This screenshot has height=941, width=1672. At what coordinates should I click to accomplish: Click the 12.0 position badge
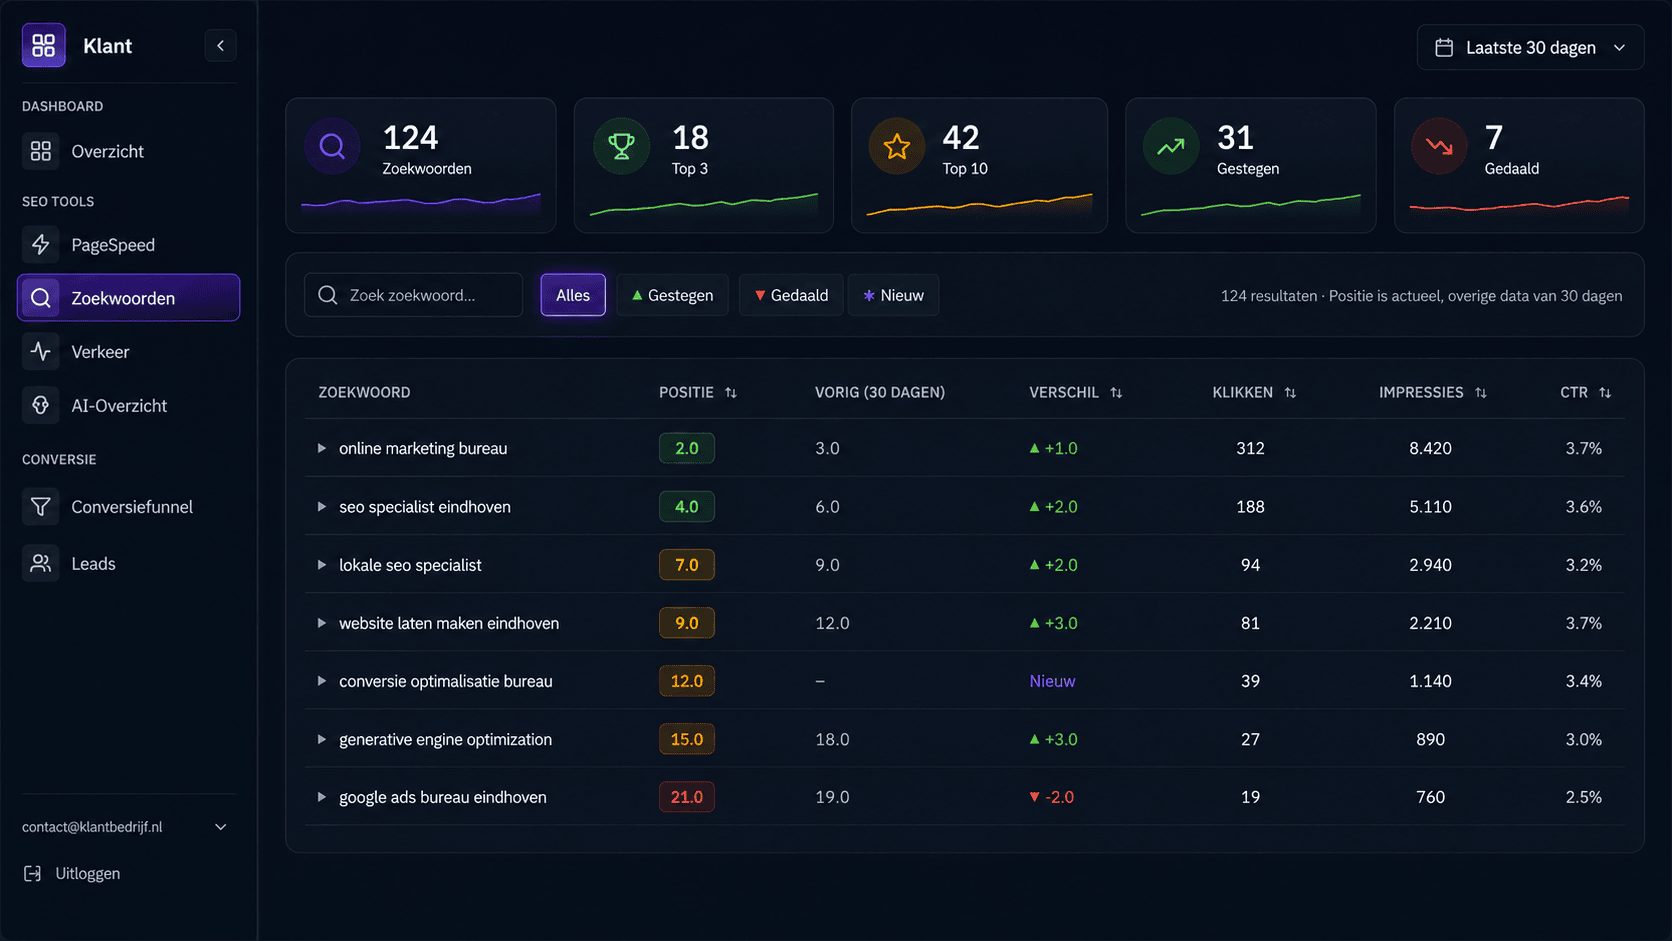point(687,681)
